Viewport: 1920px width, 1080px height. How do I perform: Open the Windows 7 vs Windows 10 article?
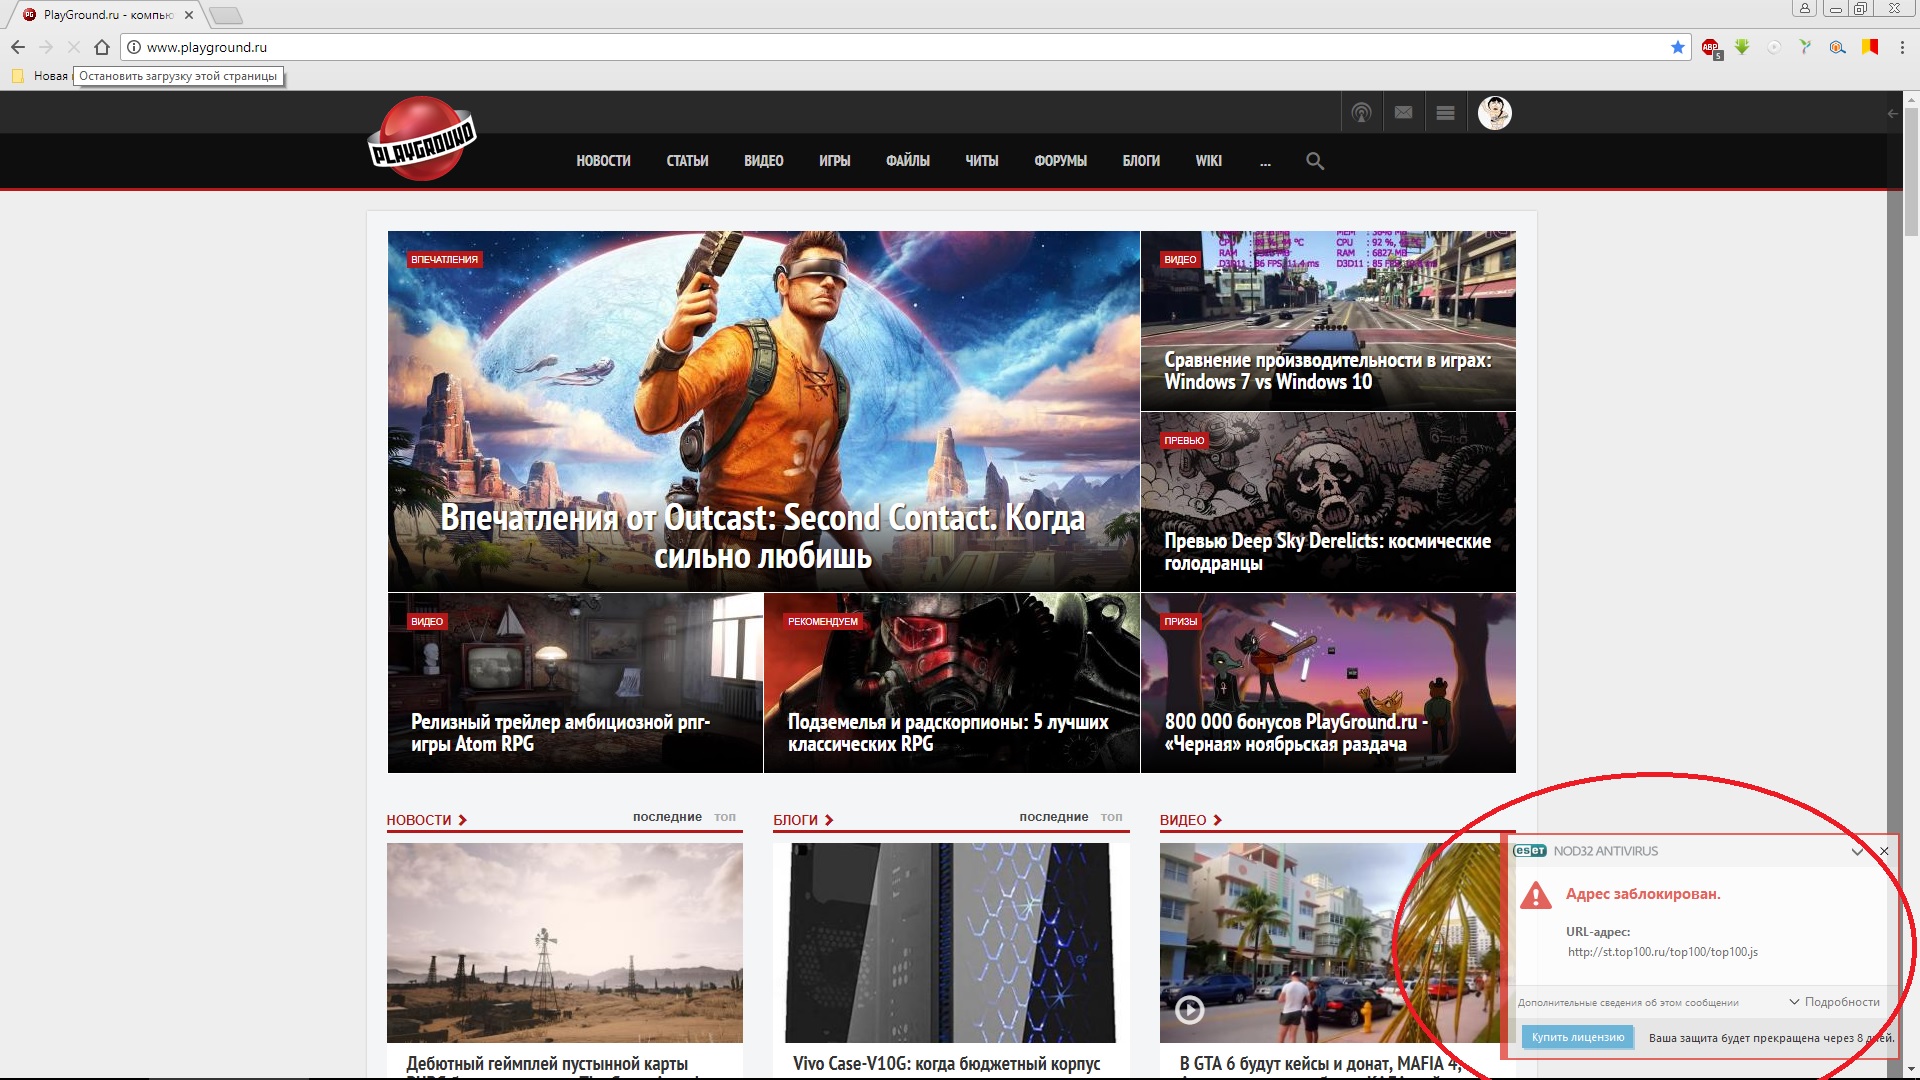[x=1327, y=370]
